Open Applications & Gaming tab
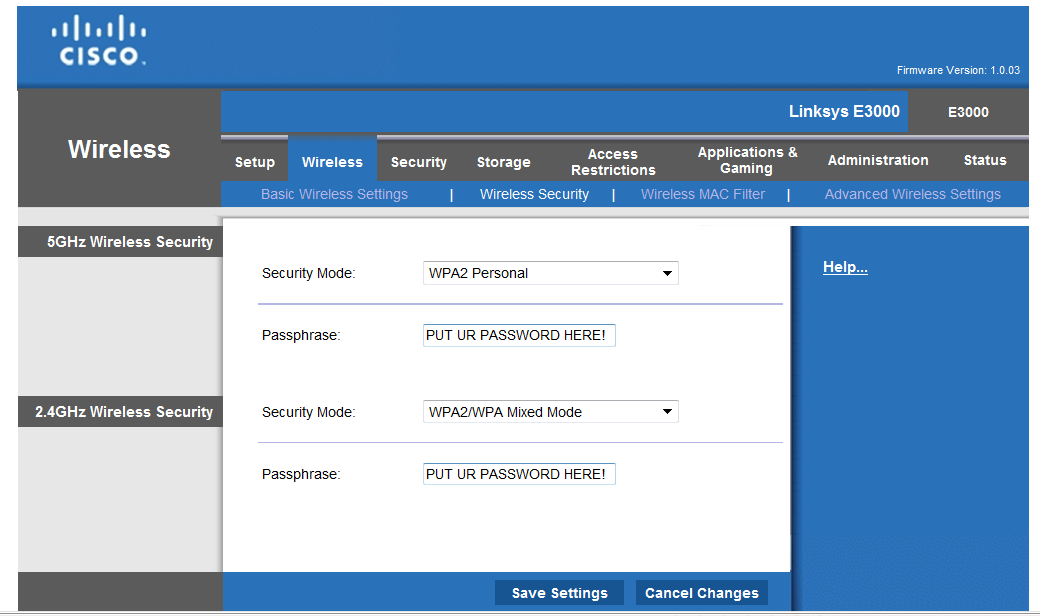 point(747,160)
